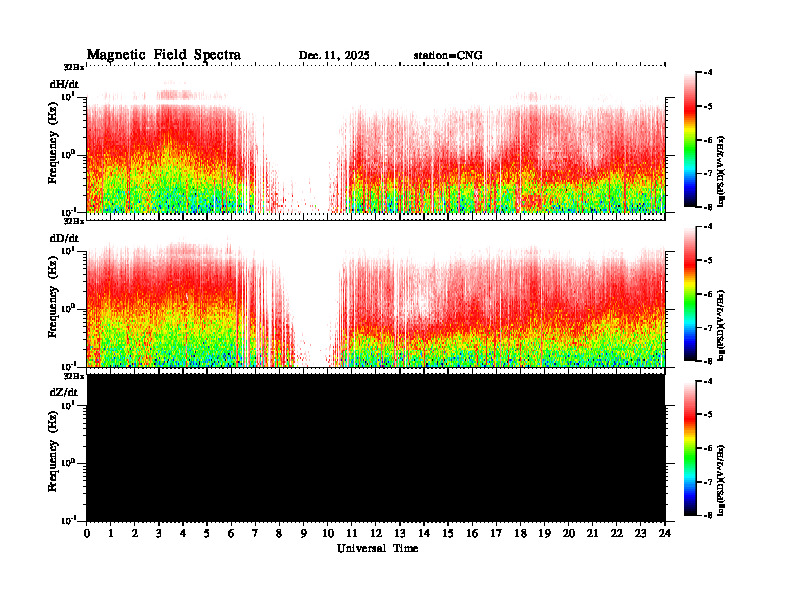Click the color bar beside the dH/dt panel
Viewport: 792px width, 612px height.
pyautogui.click(x=690, y=140)
